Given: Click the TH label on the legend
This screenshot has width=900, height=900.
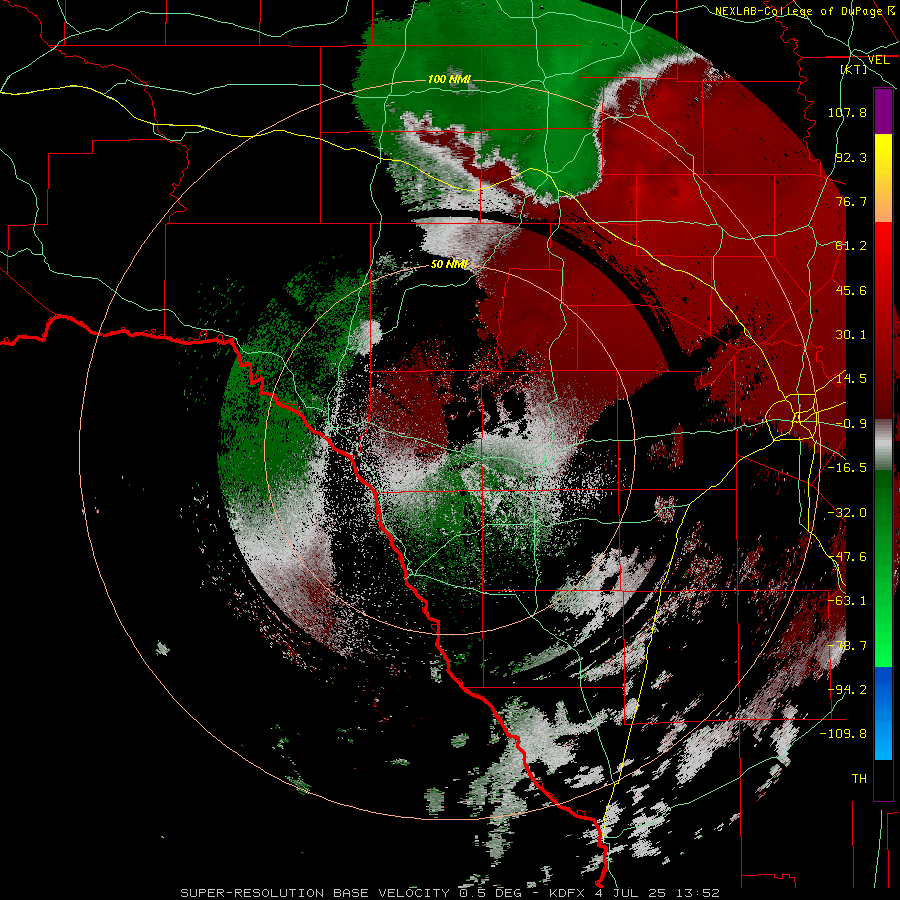Looking at the screenshot, I should 859,779.
